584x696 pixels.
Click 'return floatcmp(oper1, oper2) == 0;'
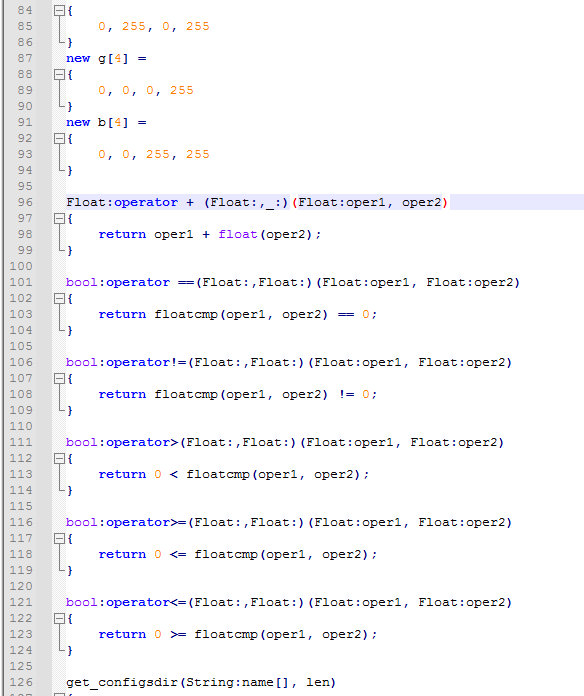pos(237,314)
